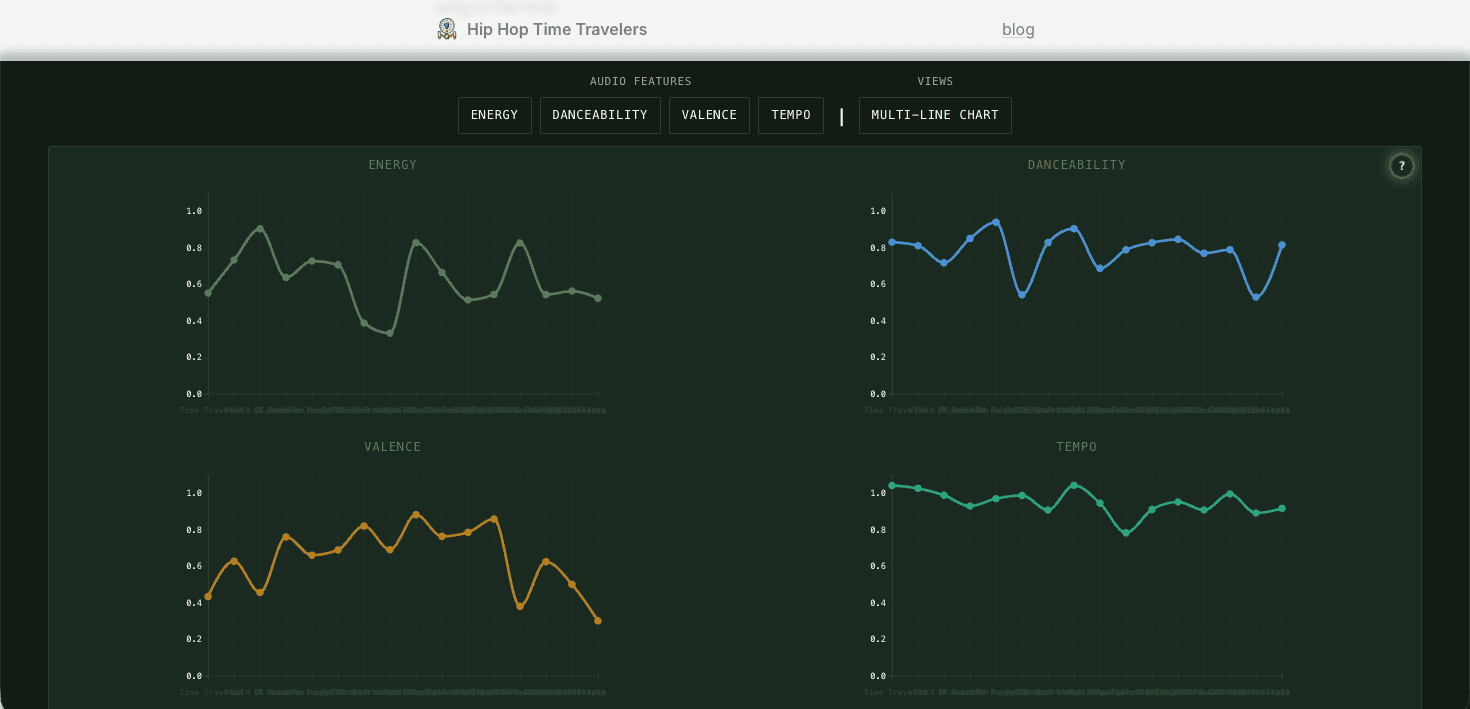Toggle the TEMPO audio feature
Viewport: 1470px width, 709px height.
791,115
